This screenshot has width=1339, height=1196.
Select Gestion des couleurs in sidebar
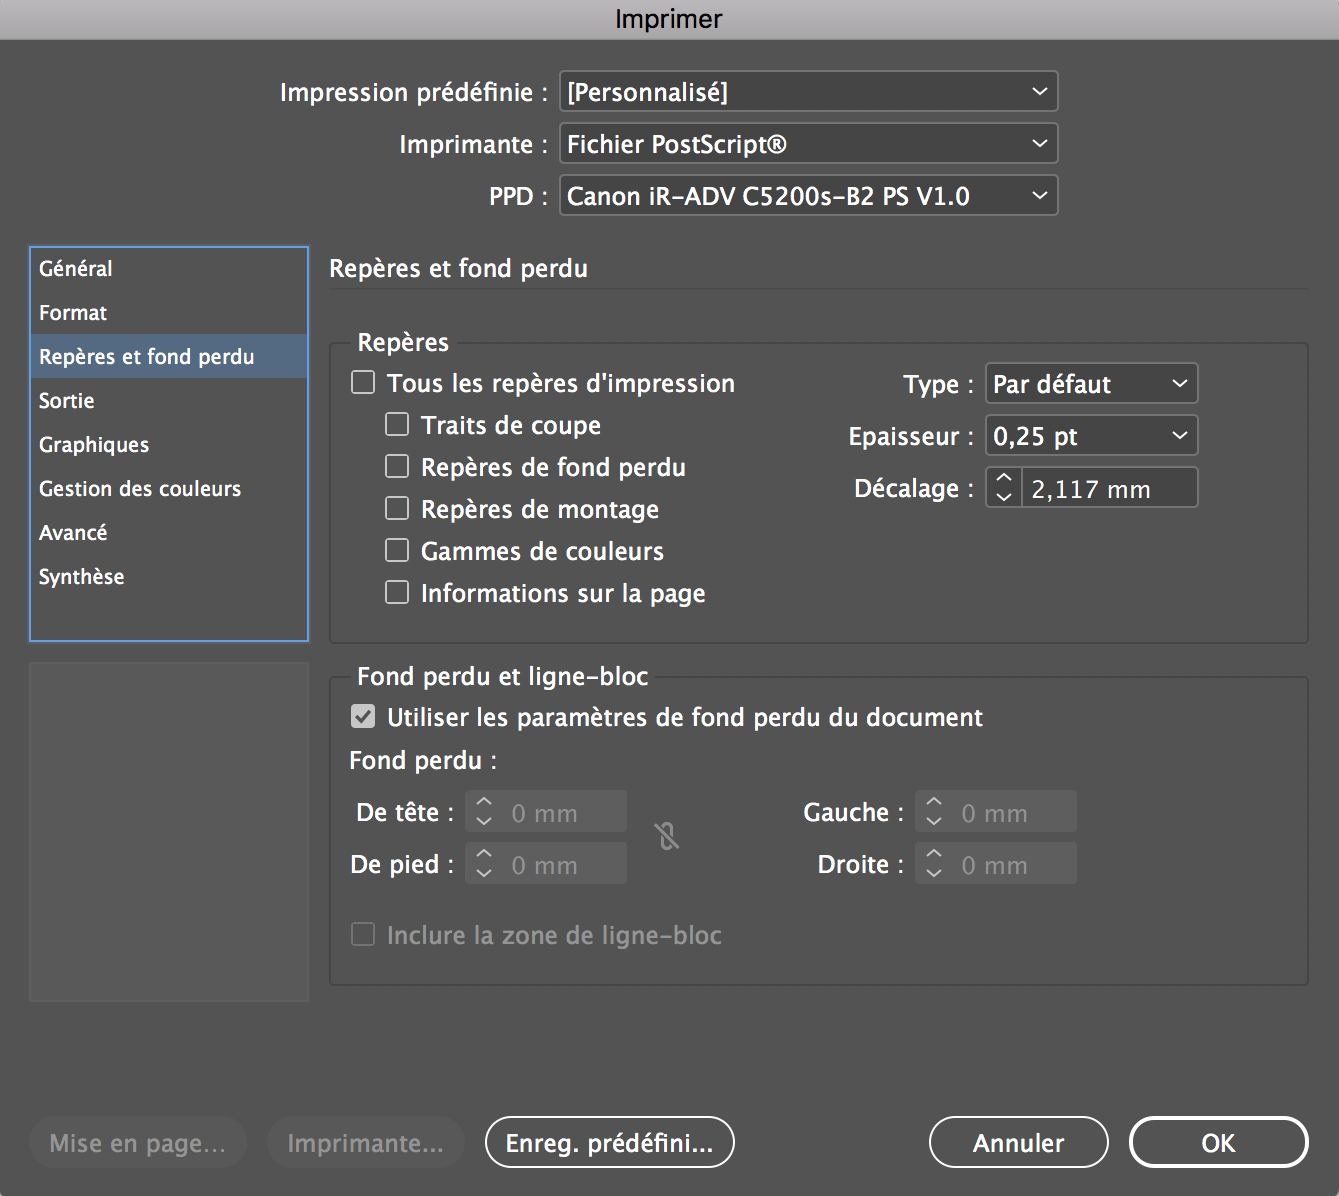click(x=140, y=489)
